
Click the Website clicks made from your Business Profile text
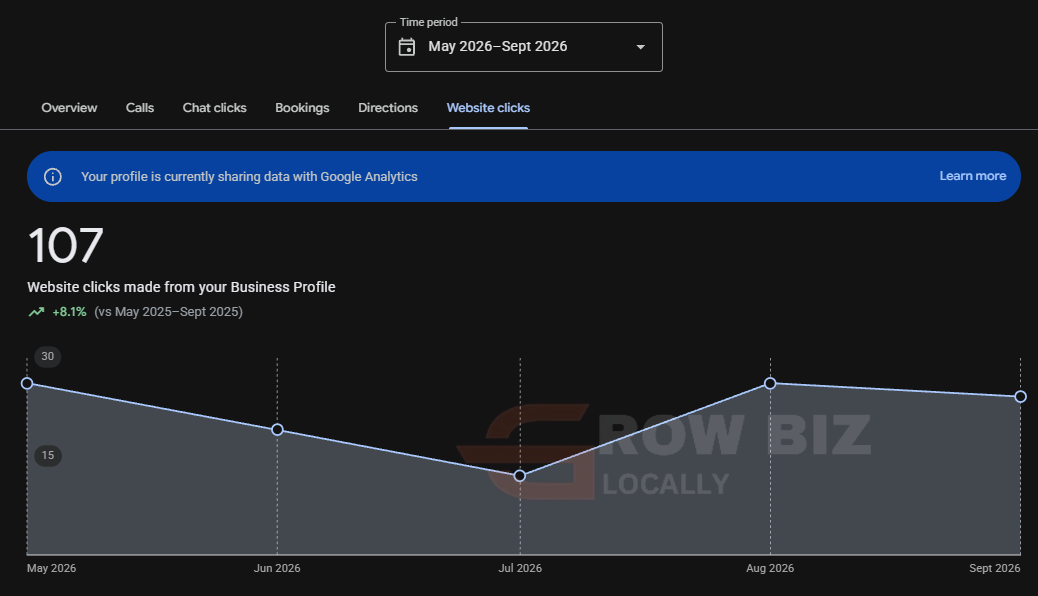tap(181, 287)
